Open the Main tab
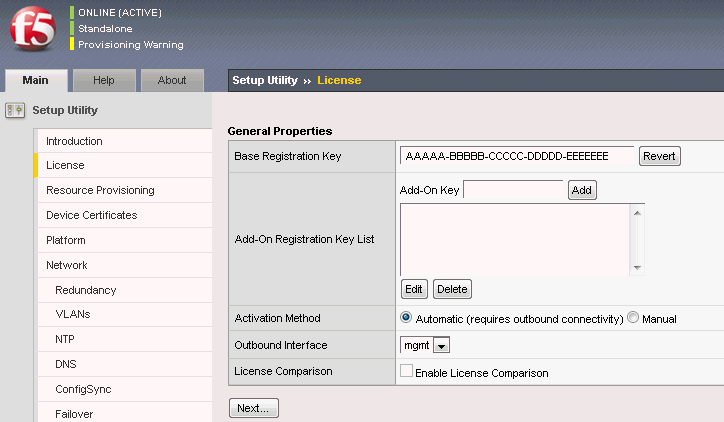The height and width of the screenshot is (422, 724). (36, 80)
